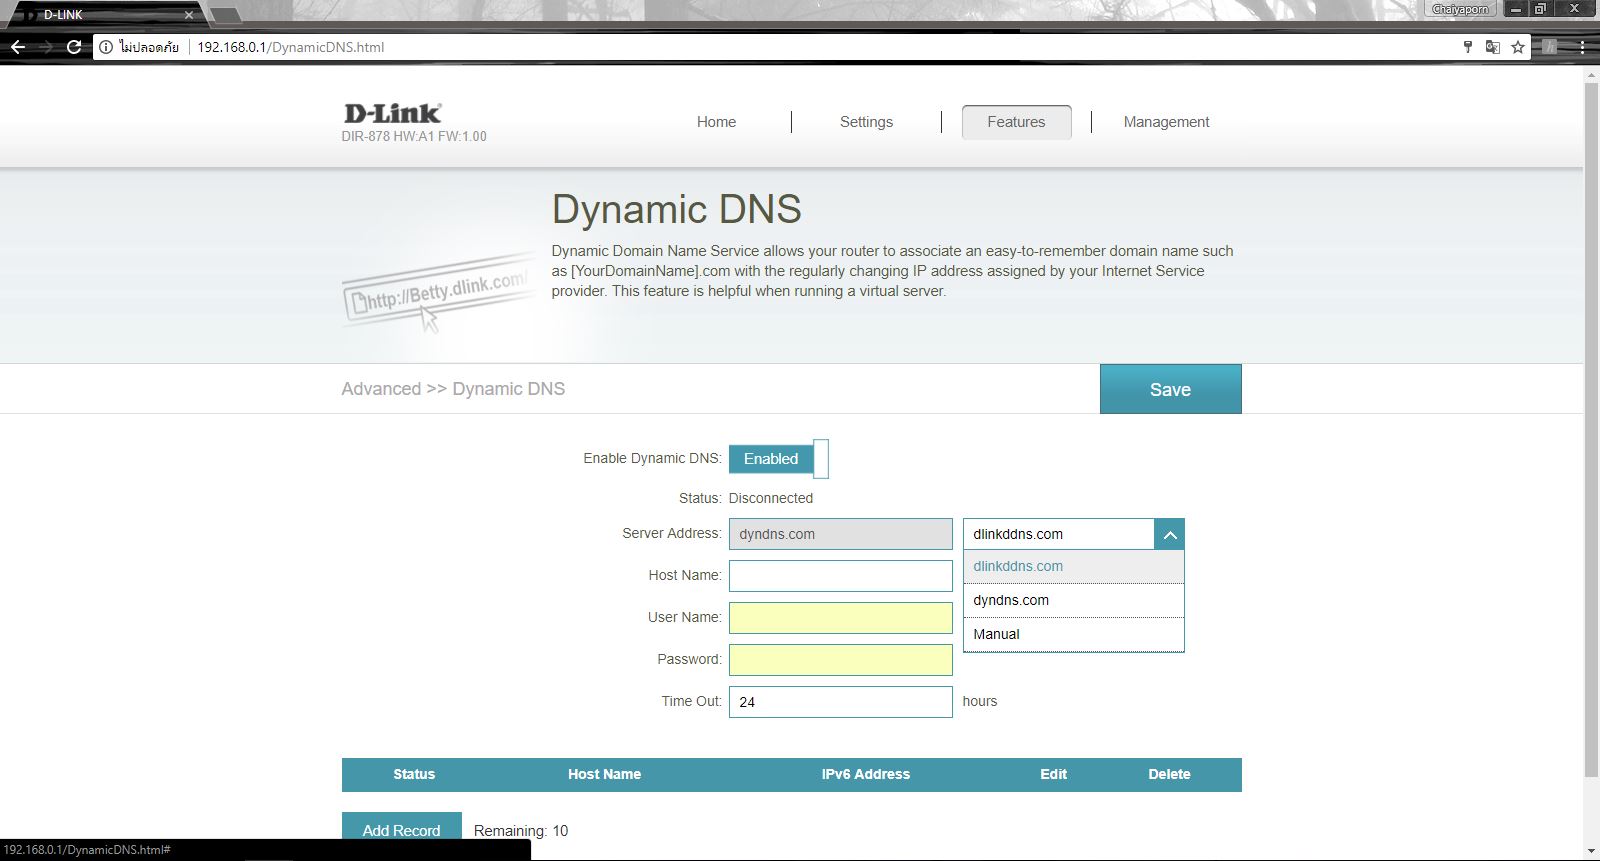Image resolution: width=1600 pixels, height=861 pixels.
Task: Open a new browser tab
Action: click(225, 15)
